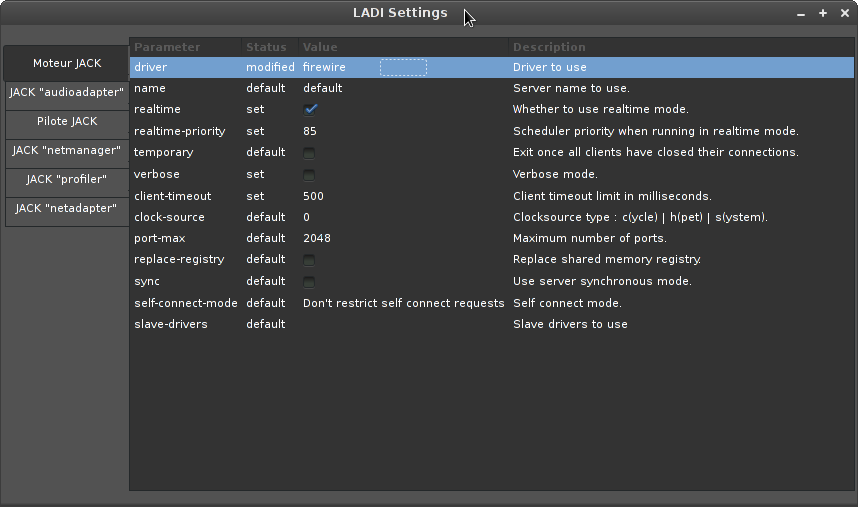Maximize the LADI Settings window
The width and height of the screenshot is (858, 507).
coord(823,13)
